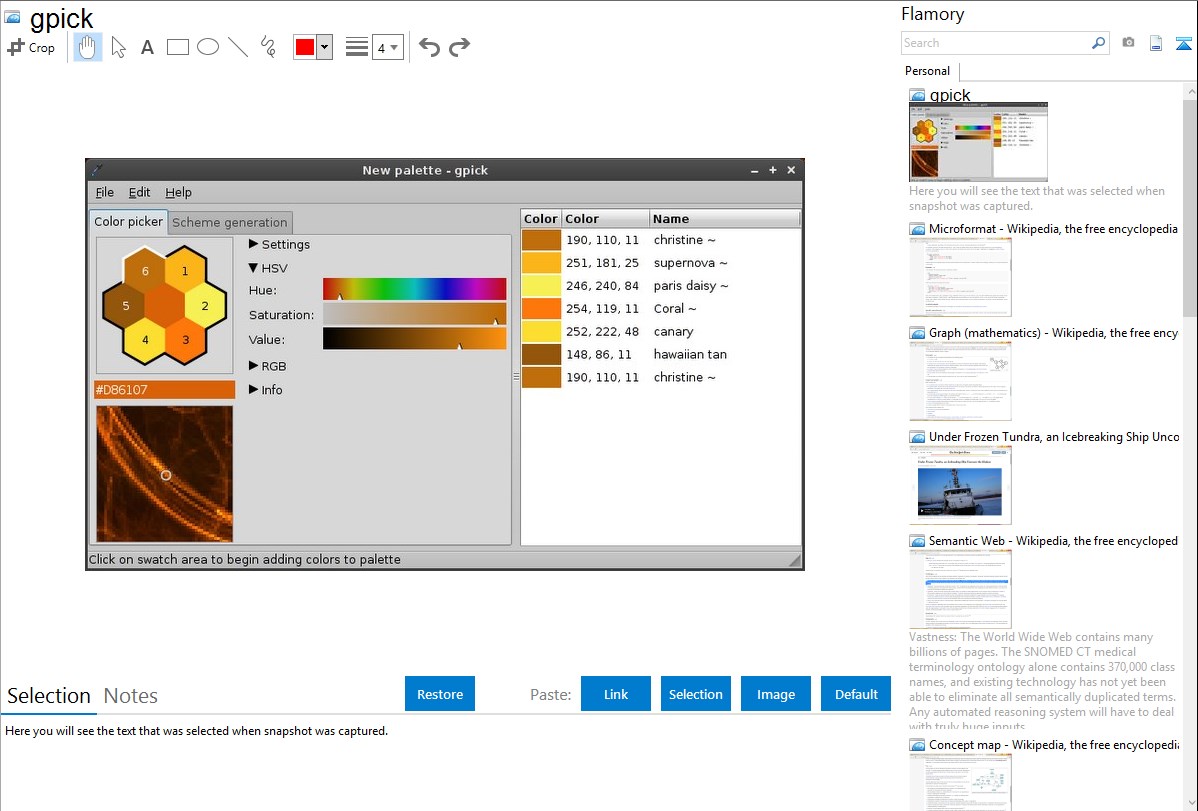Choose the text annotation tool
Image resolution: width=1198 pixels, height=811 pixels.
[x=147, y=47]
